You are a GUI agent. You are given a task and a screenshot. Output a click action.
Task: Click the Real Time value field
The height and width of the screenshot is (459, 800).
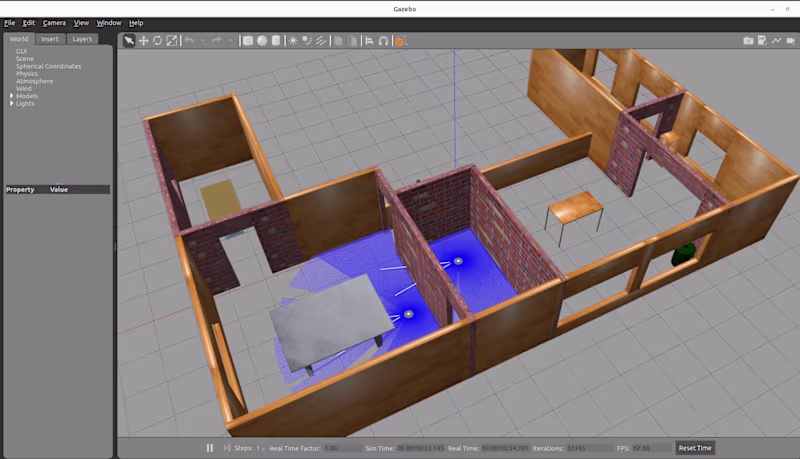click(x=505, y=448)
